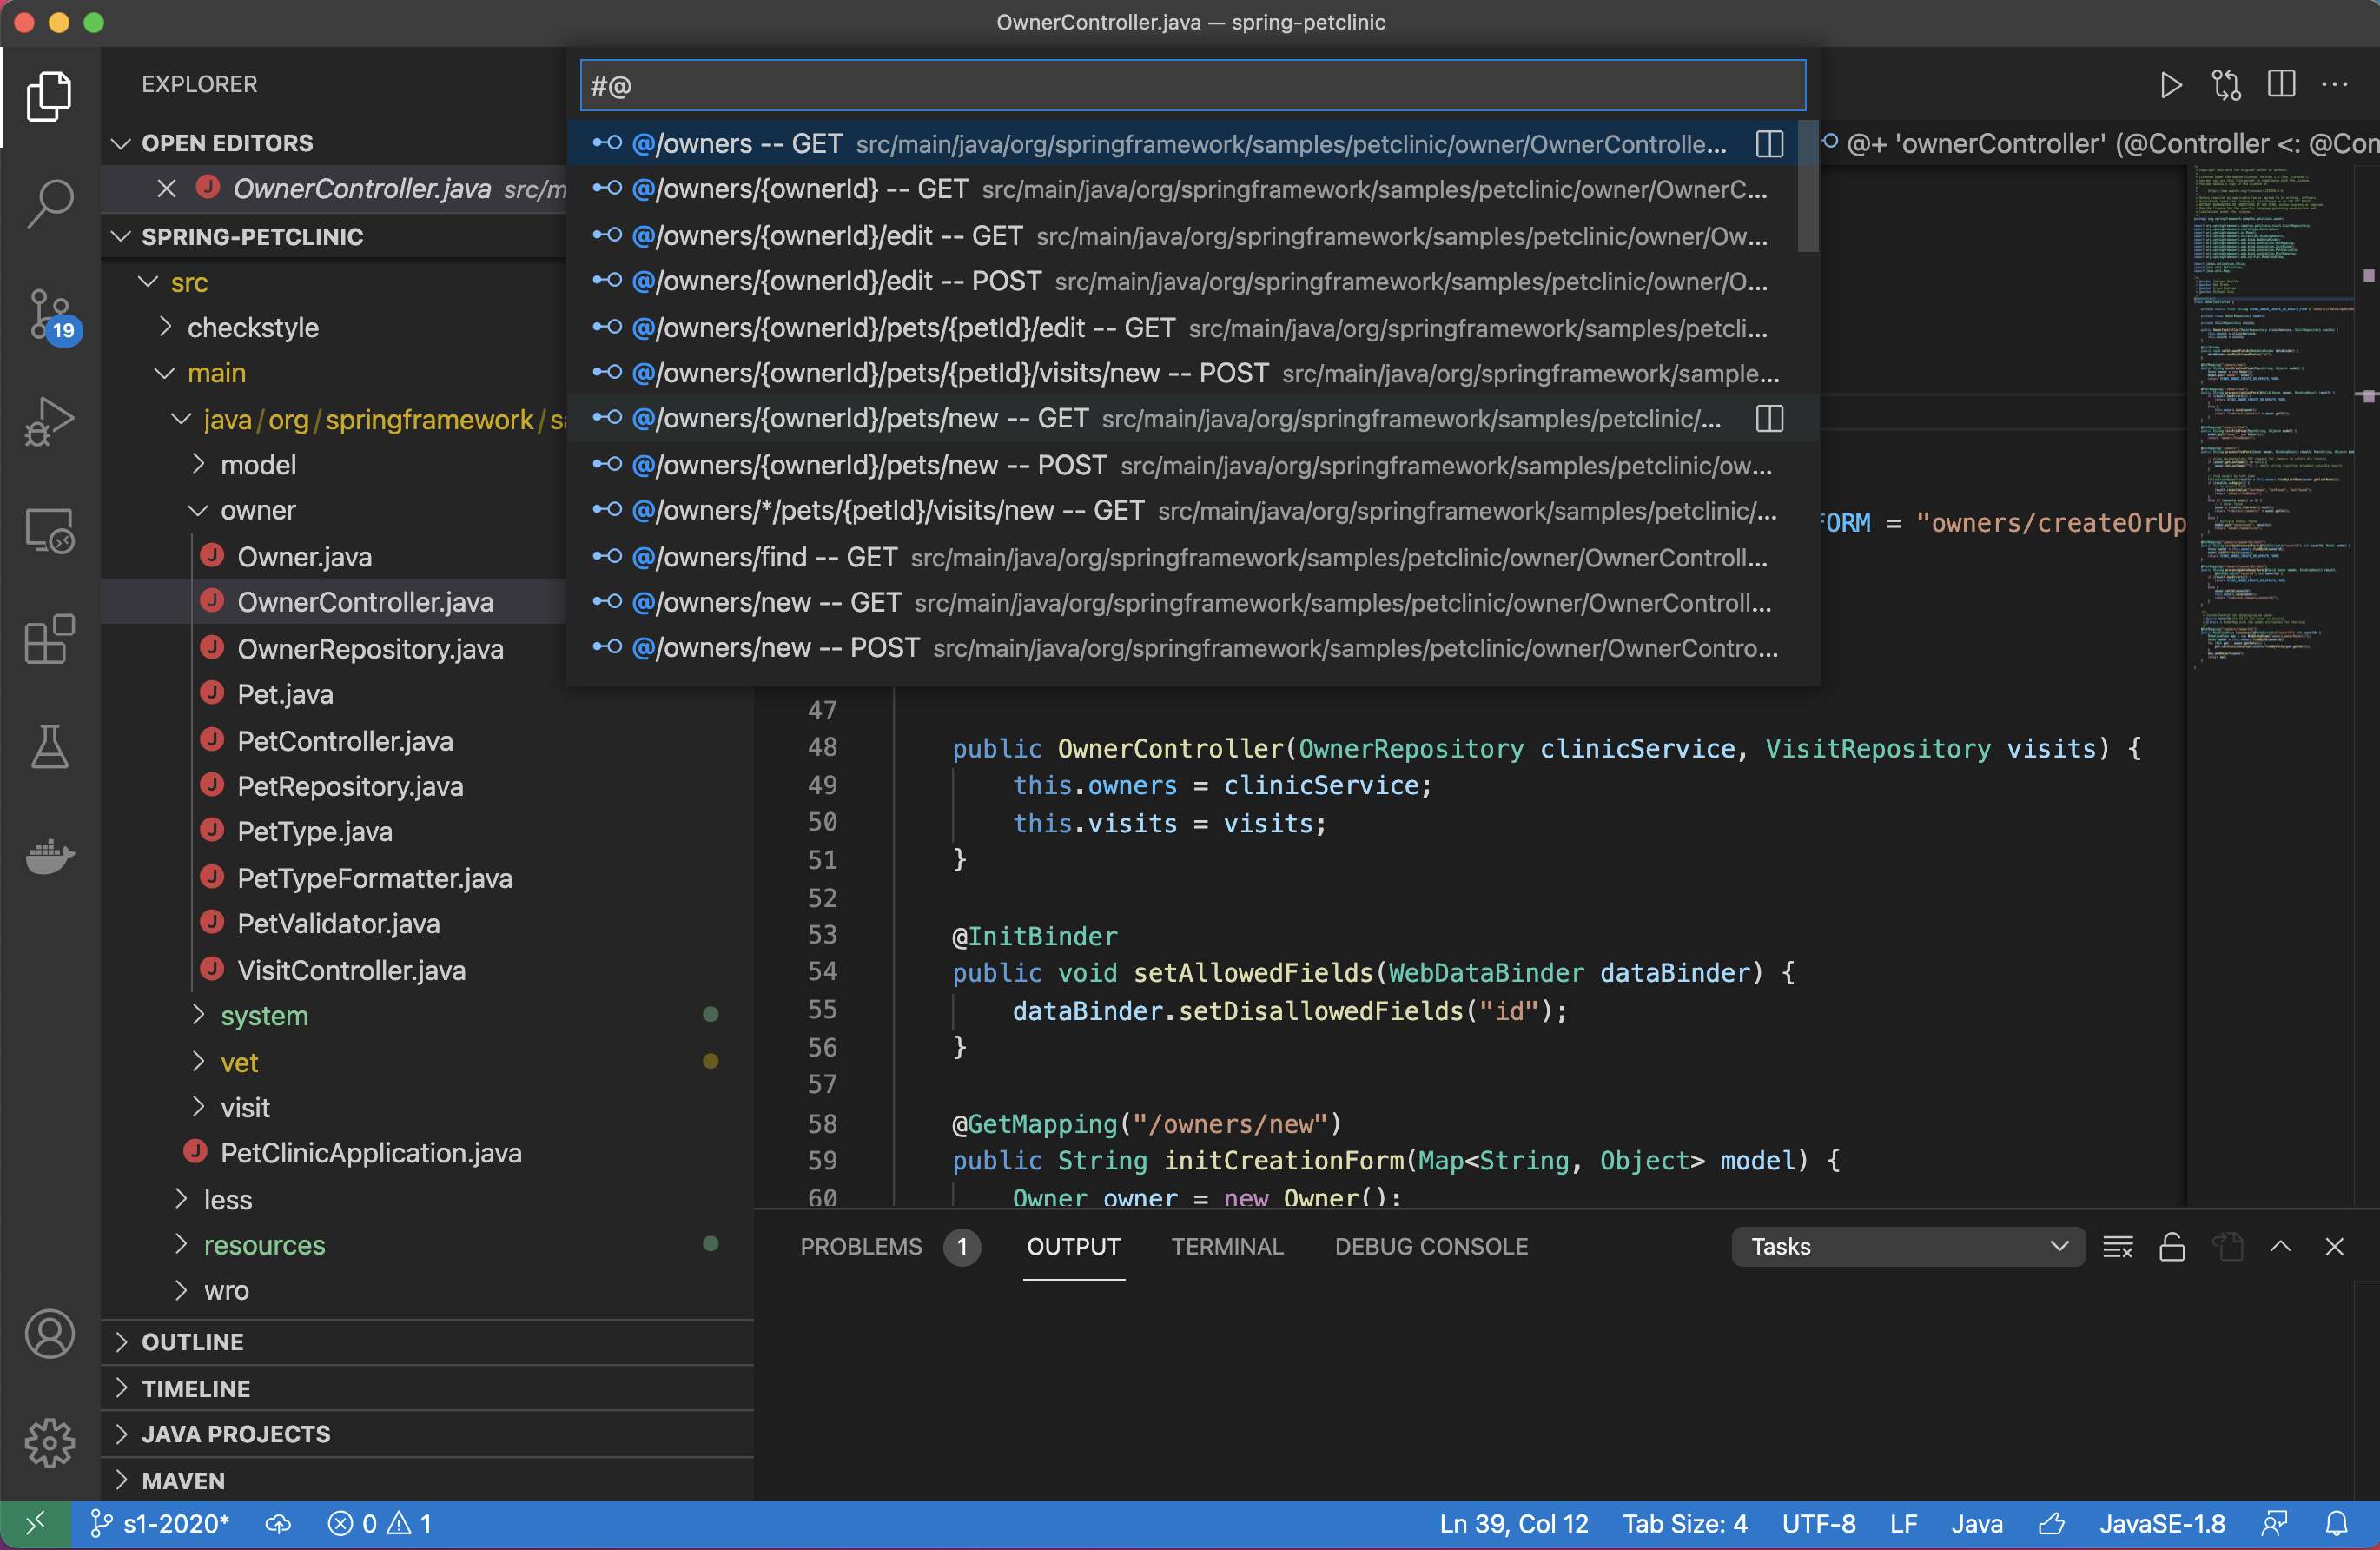Image resolution: width=2380 pixels, height=1550 pixels.
Task: Switch to the Terminal tab
Action: click(1227, 1246)
